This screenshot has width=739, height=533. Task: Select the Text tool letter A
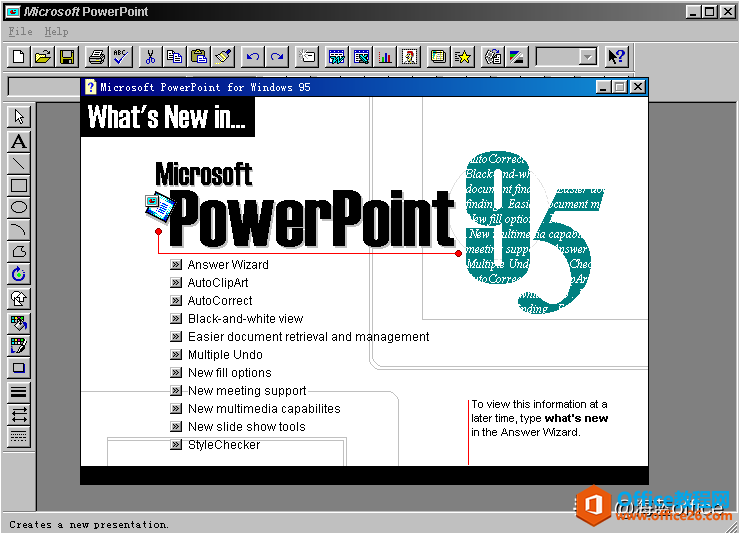[x=19, y=141]
